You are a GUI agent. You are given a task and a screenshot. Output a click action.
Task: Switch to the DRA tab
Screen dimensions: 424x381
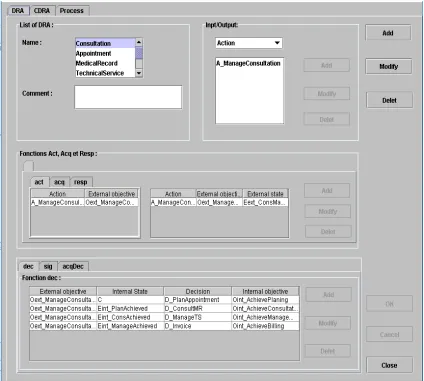click(x=18, y=11)
